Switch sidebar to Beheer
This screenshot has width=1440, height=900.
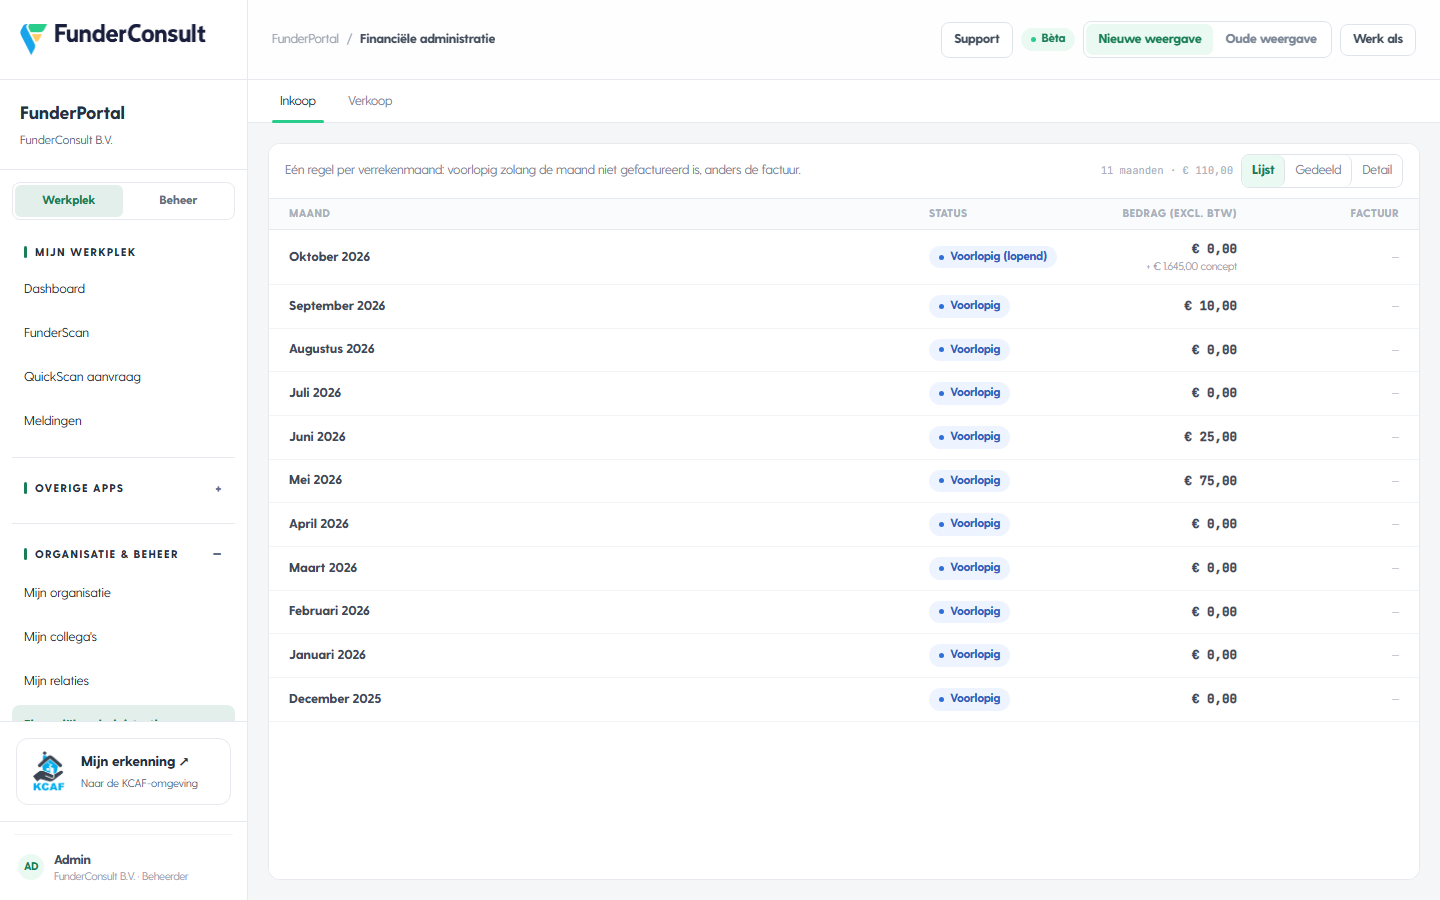tap(178, 200)
